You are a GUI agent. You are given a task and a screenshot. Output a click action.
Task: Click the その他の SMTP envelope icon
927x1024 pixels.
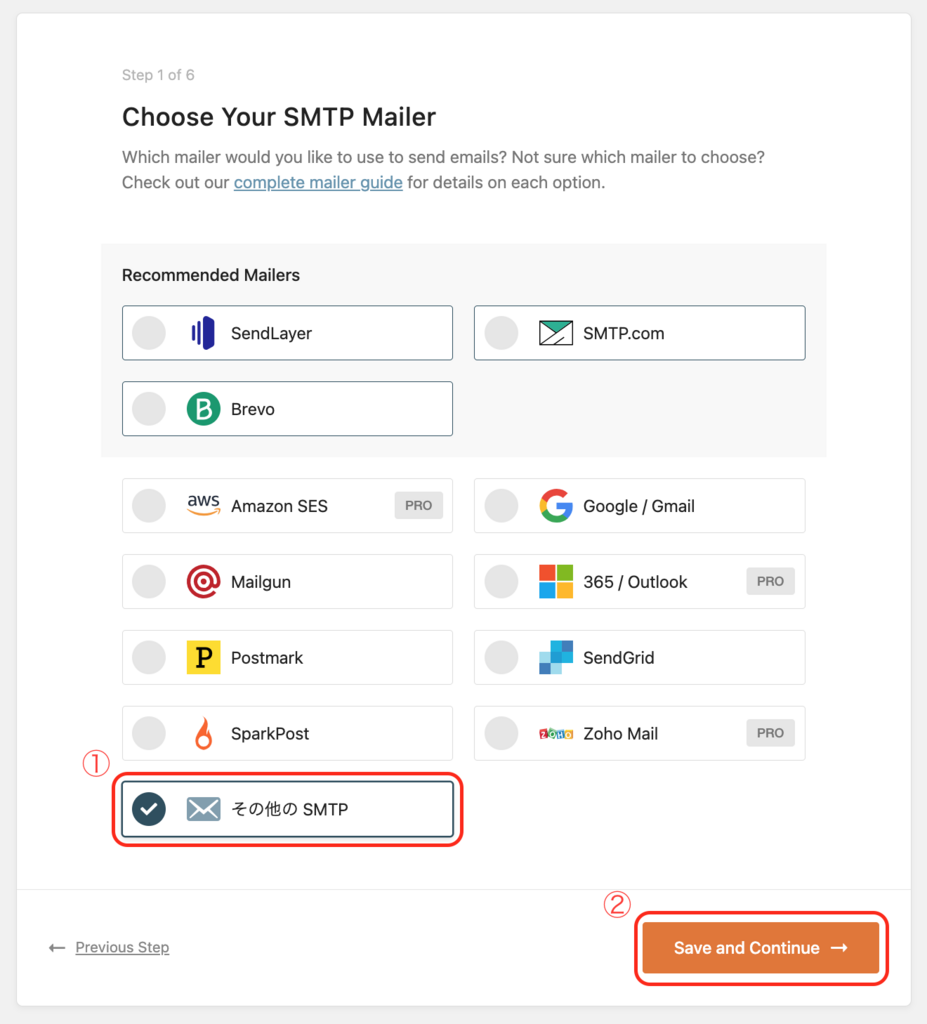click(x=203, y=809)
